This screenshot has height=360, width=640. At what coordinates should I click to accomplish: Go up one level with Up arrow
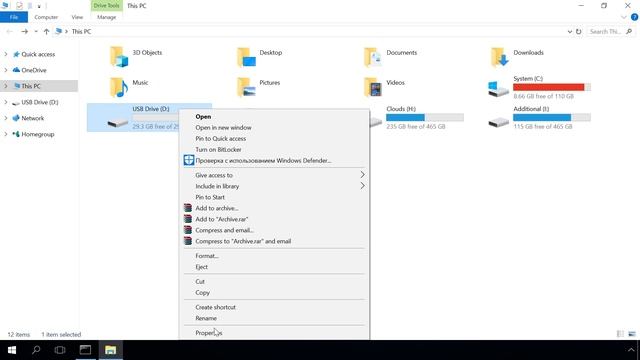point(46,31)
